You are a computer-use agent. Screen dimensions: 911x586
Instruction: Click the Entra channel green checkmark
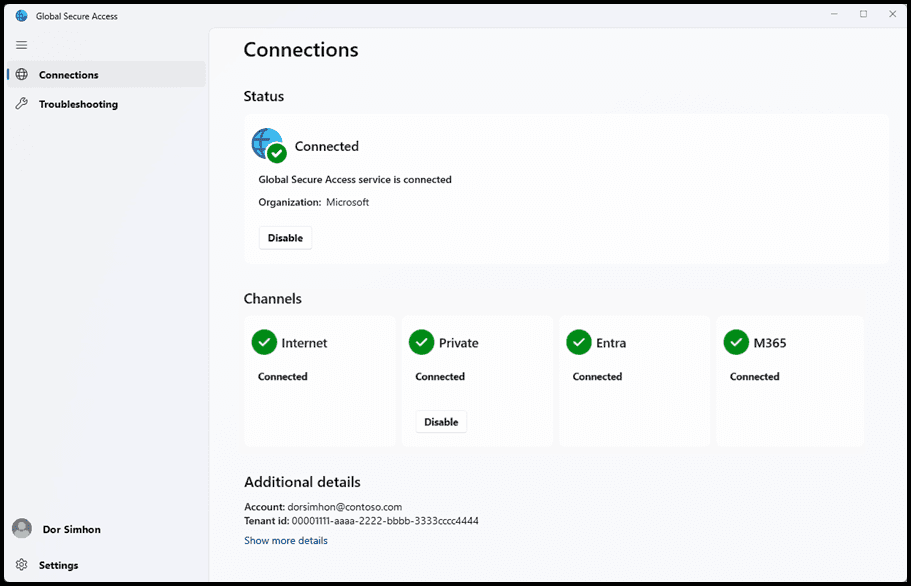pos(579,342)
